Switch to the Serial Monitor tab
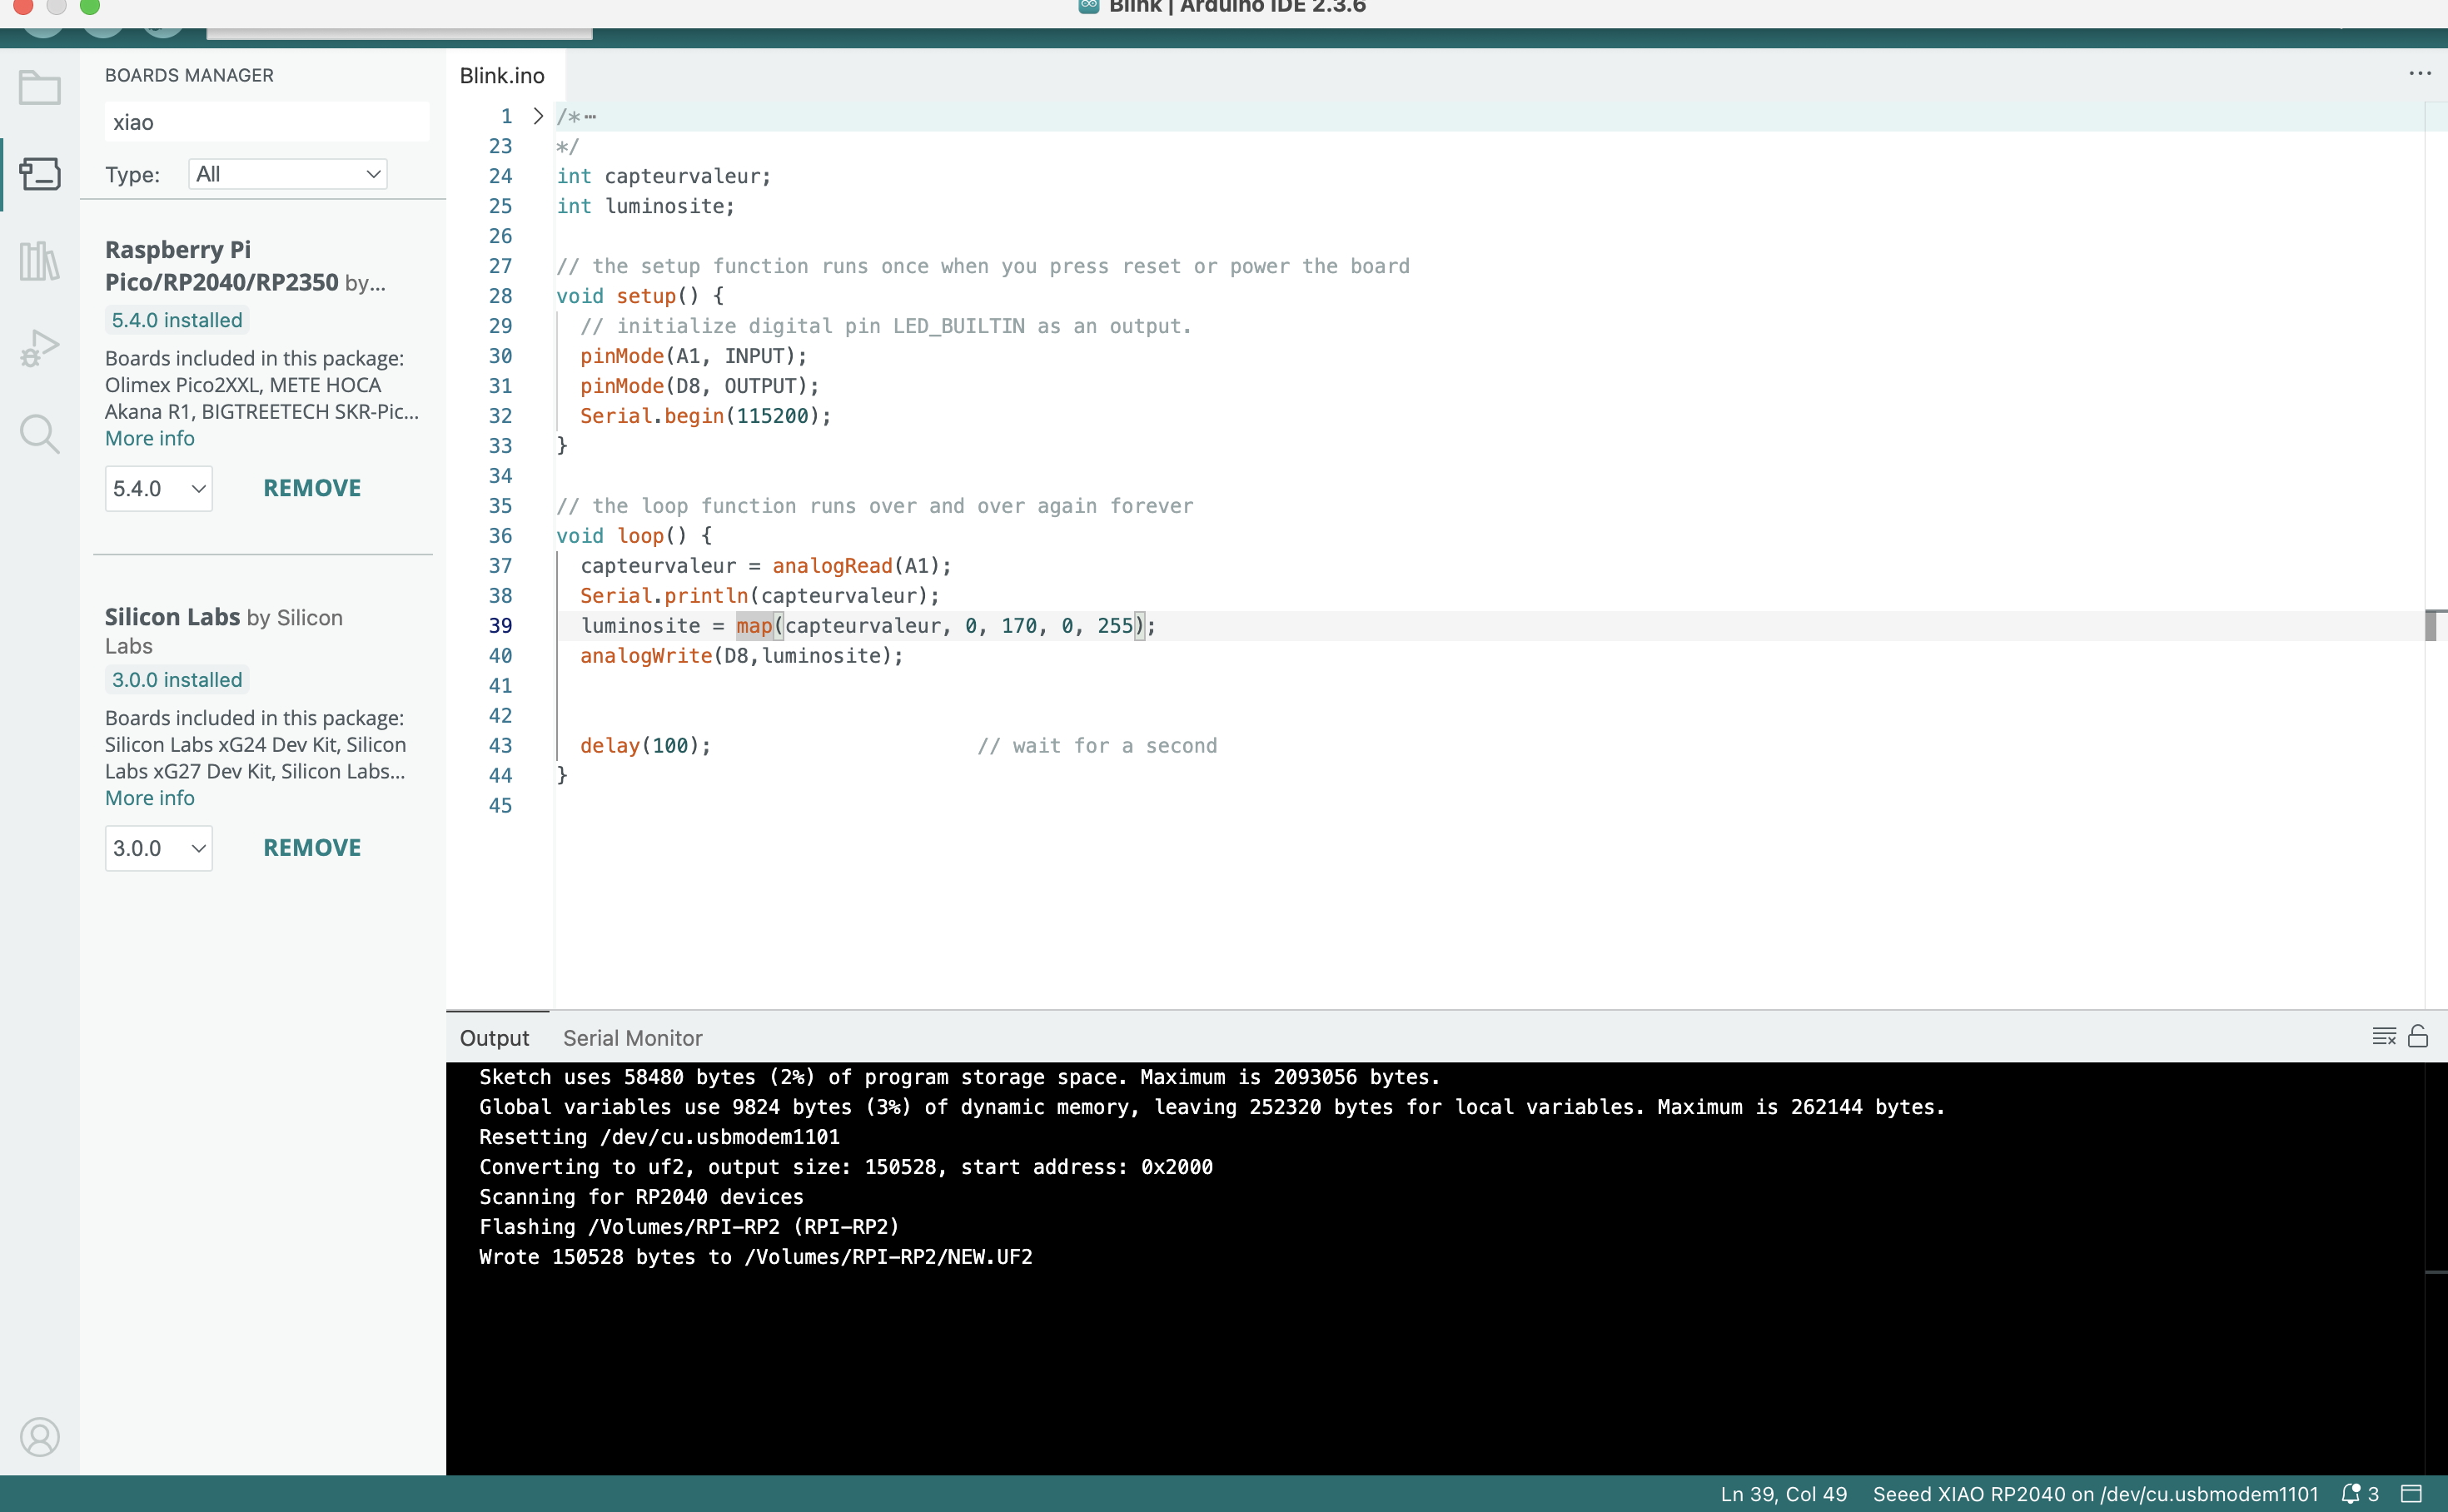Screen dimensions: 2448x1512 632,1038
